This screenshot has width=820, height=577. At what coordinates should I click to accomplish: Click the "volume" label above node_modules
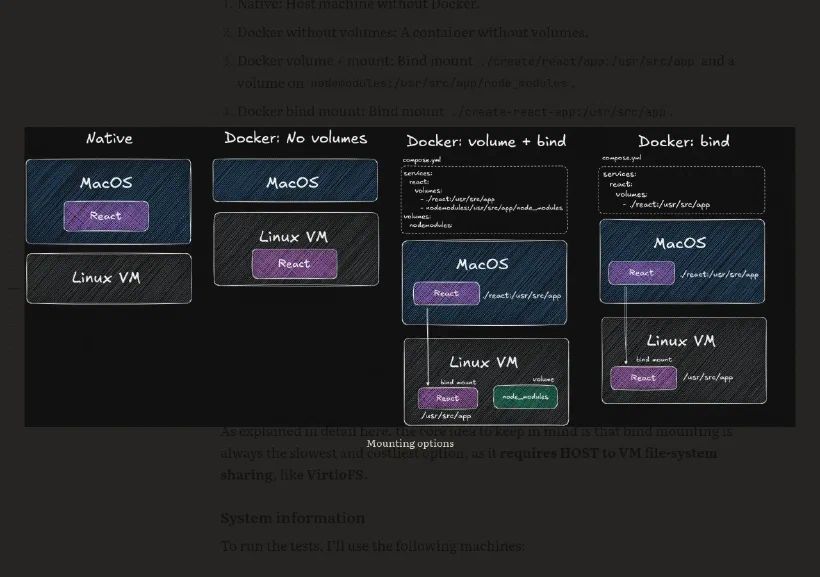[x=543, y=379]
